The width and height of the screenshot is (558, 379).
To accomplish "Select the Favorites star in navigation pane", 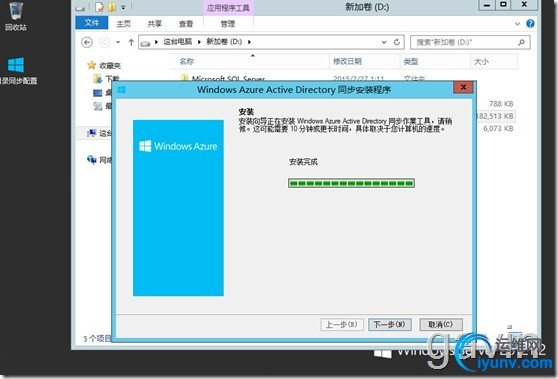I will pos(91,65).
